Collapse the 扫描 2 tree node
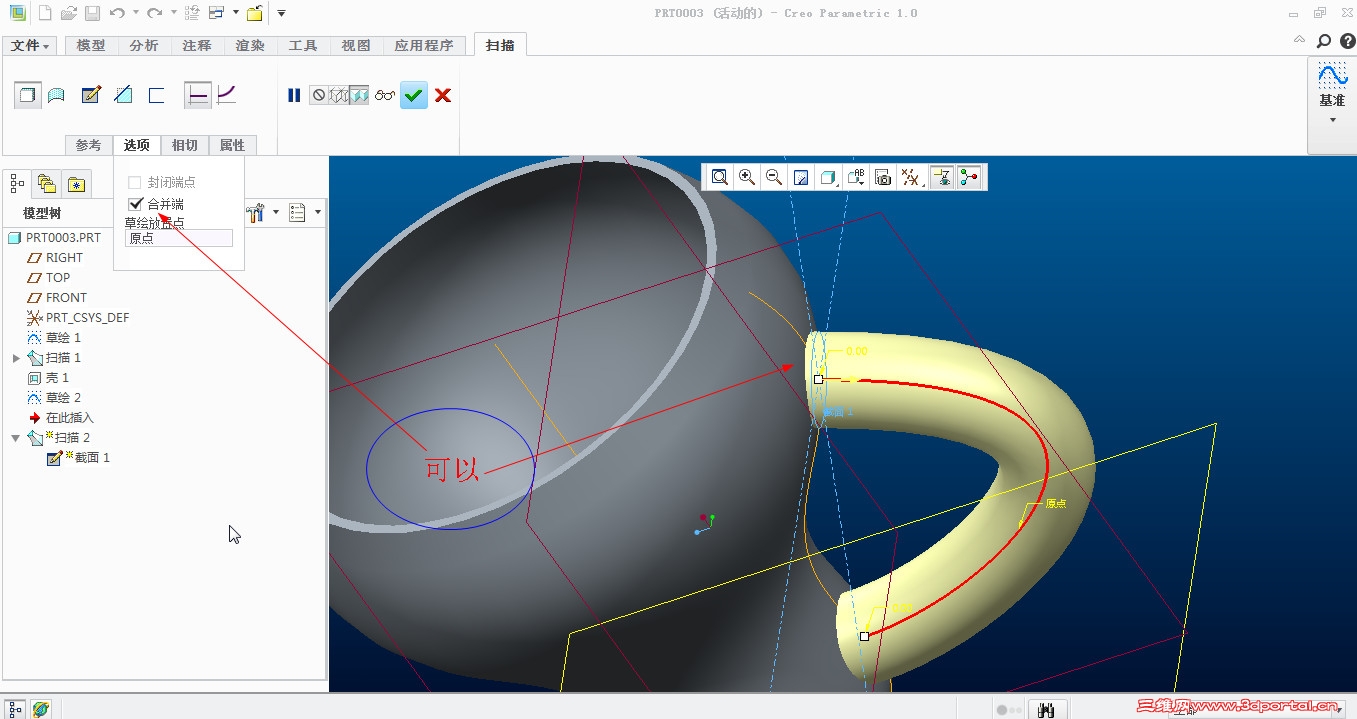This screenshot has width=1357, height=719. click(x=16, y=438)
